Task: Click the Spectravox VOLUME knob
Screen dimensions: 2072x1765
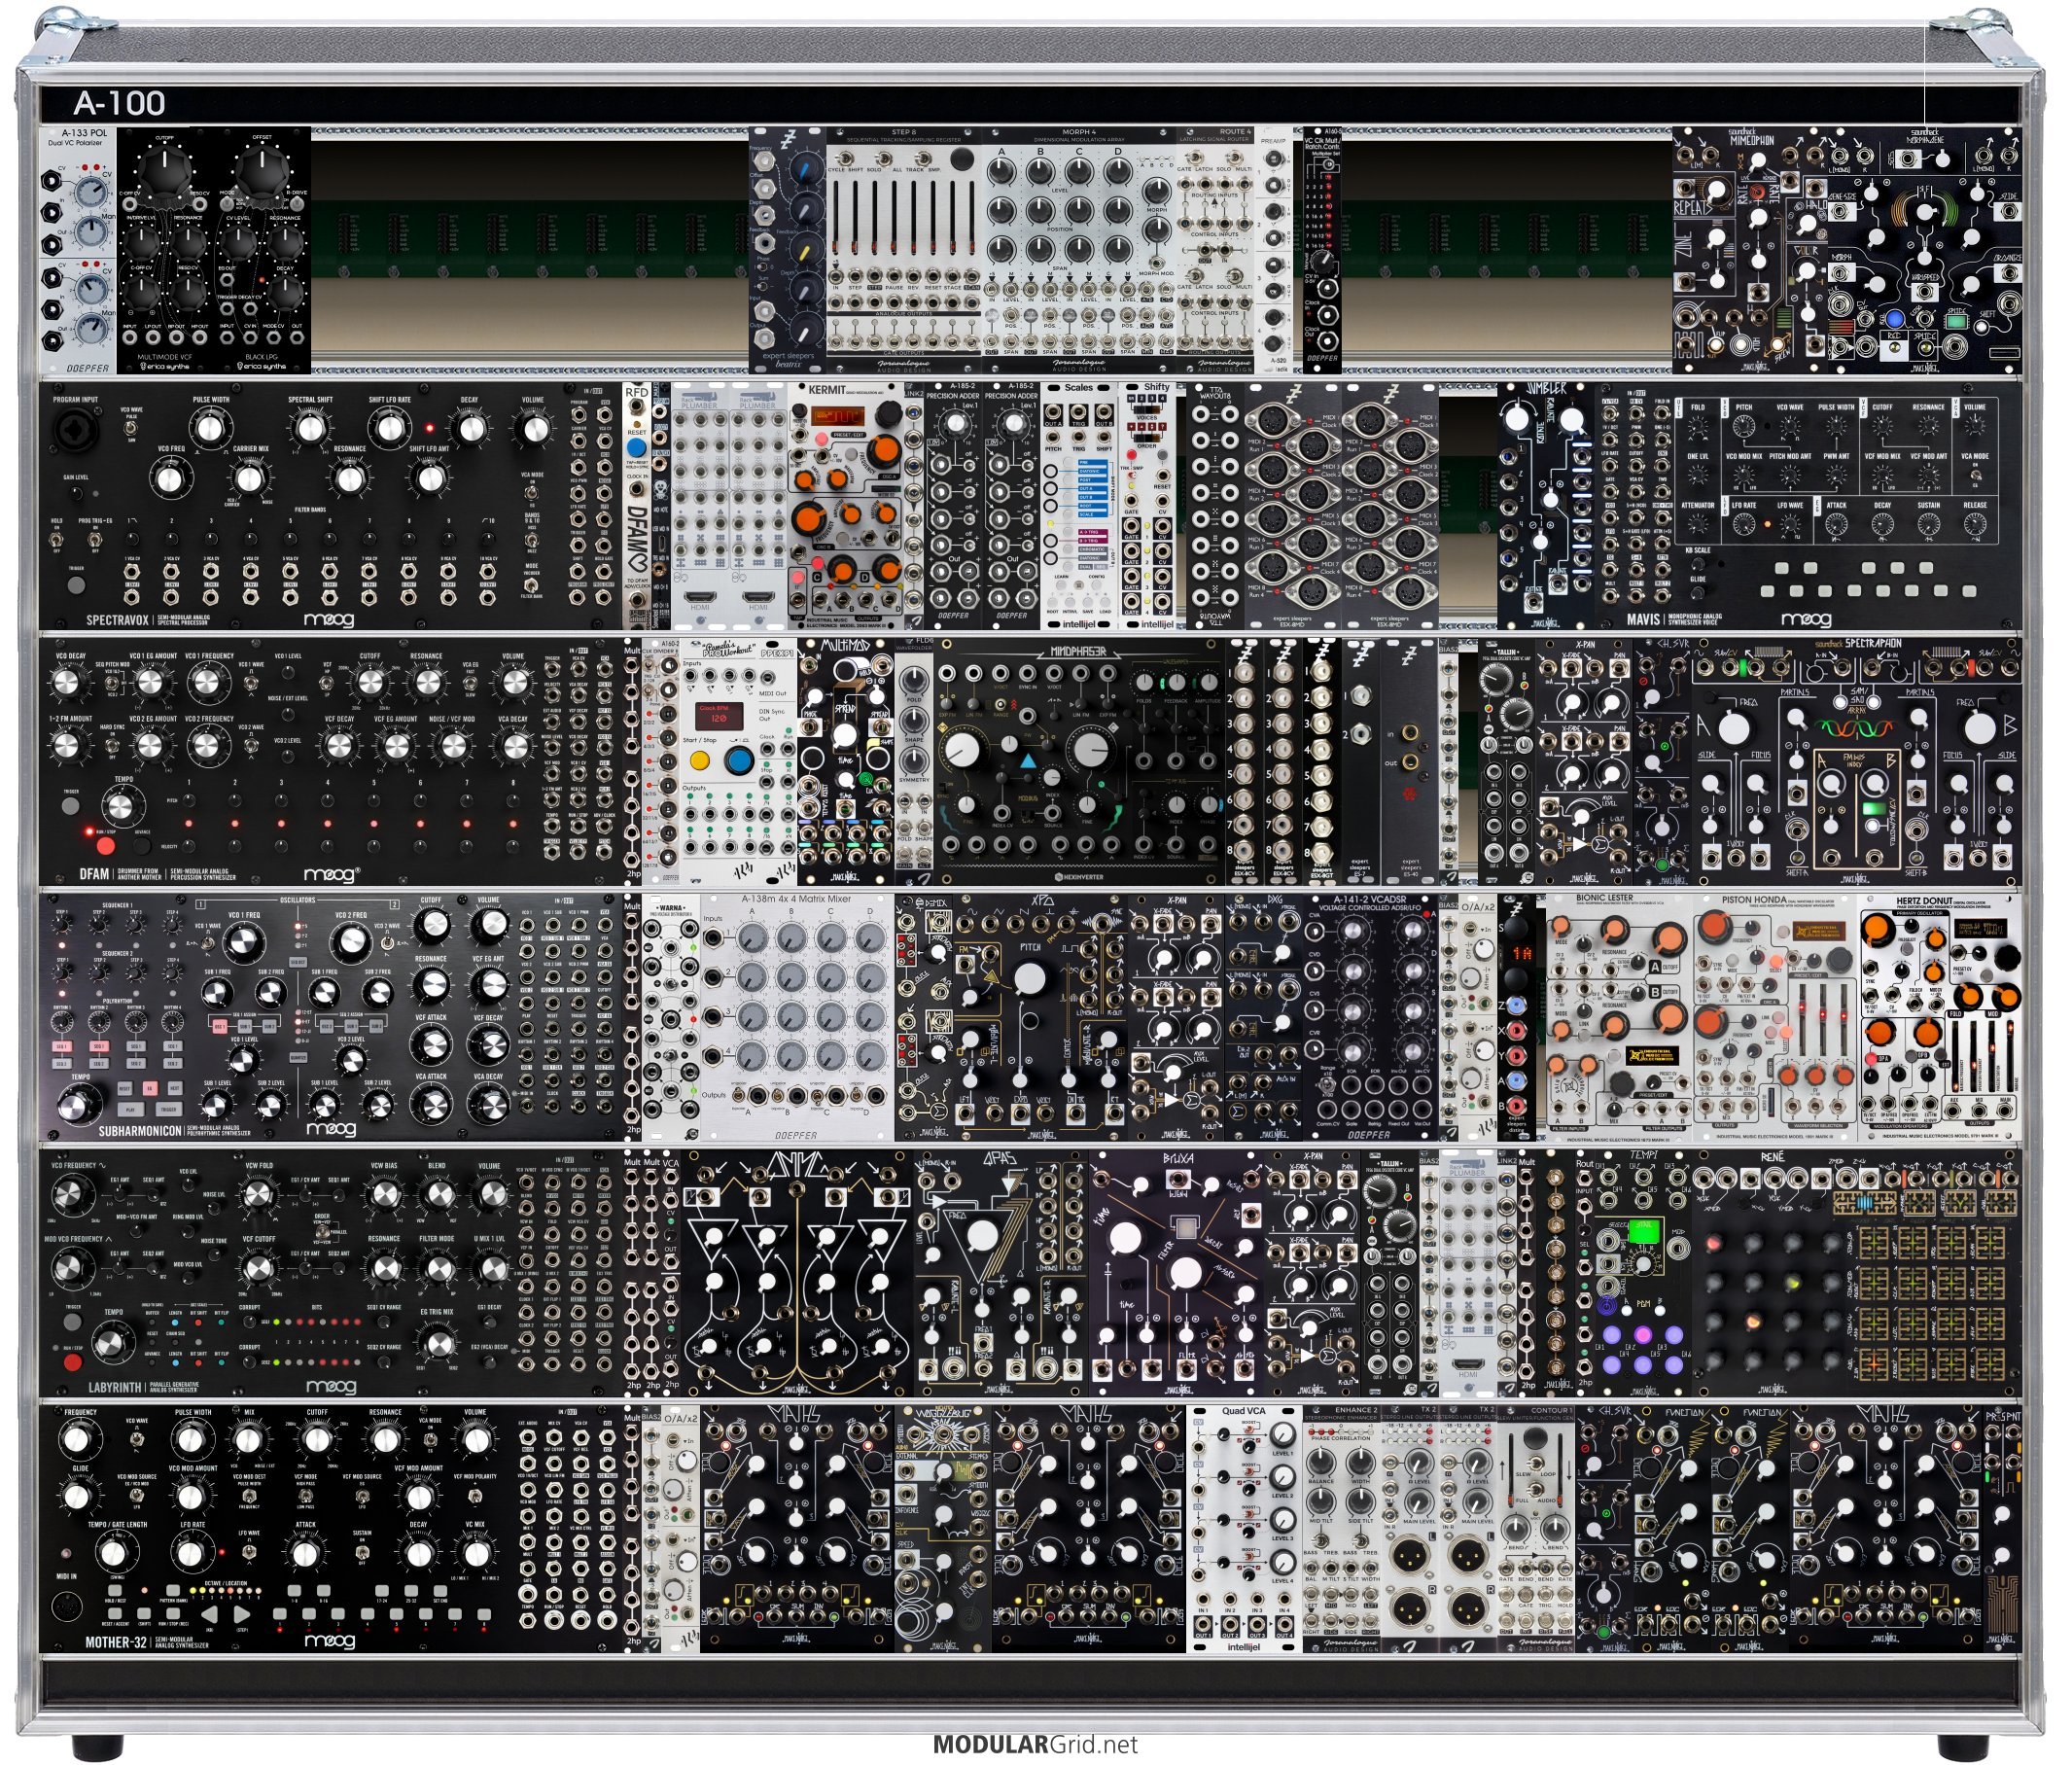Action: coord(534,429)
